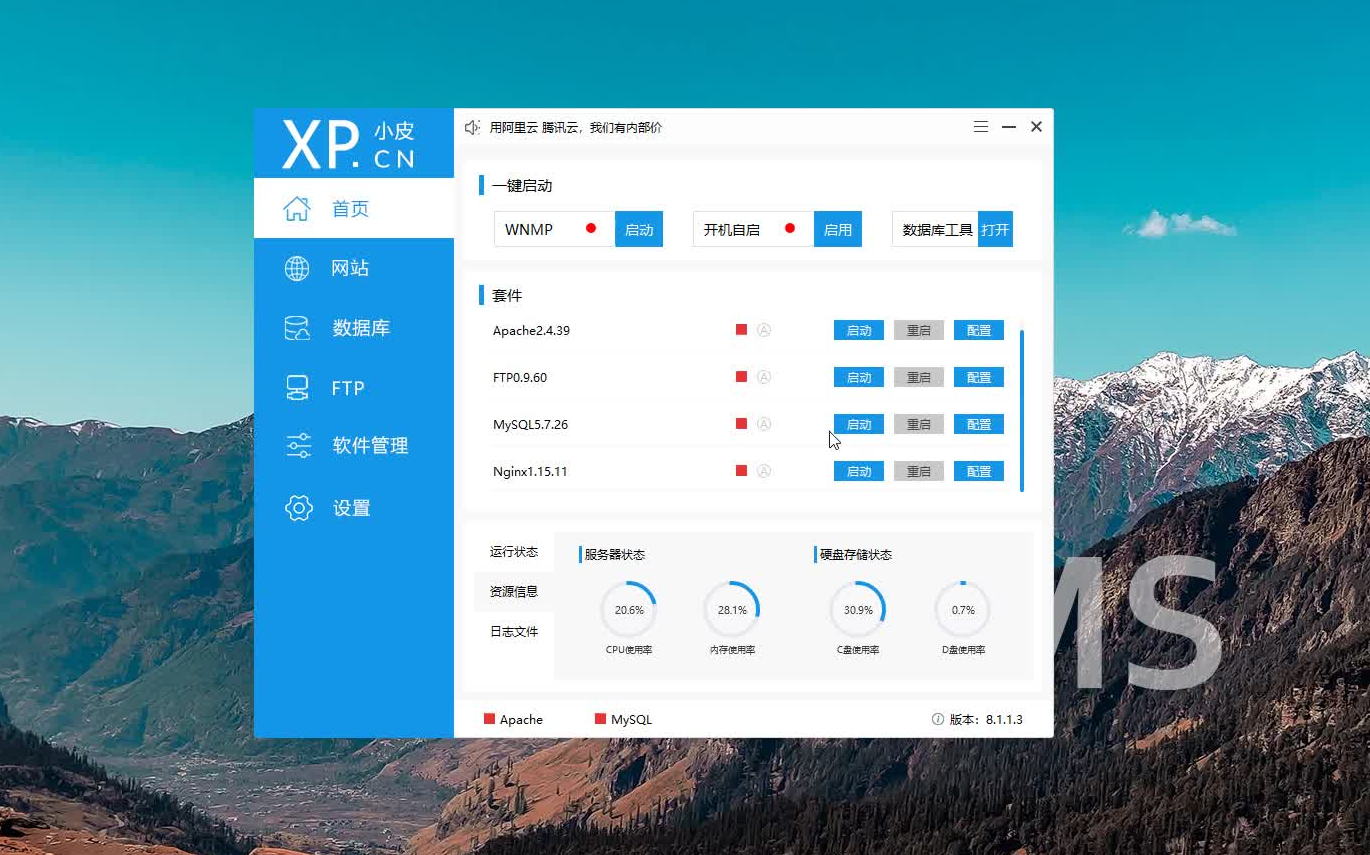
Task: Toggle auto-start for MySQL5.7.26
Action: (x=765, y=424)
